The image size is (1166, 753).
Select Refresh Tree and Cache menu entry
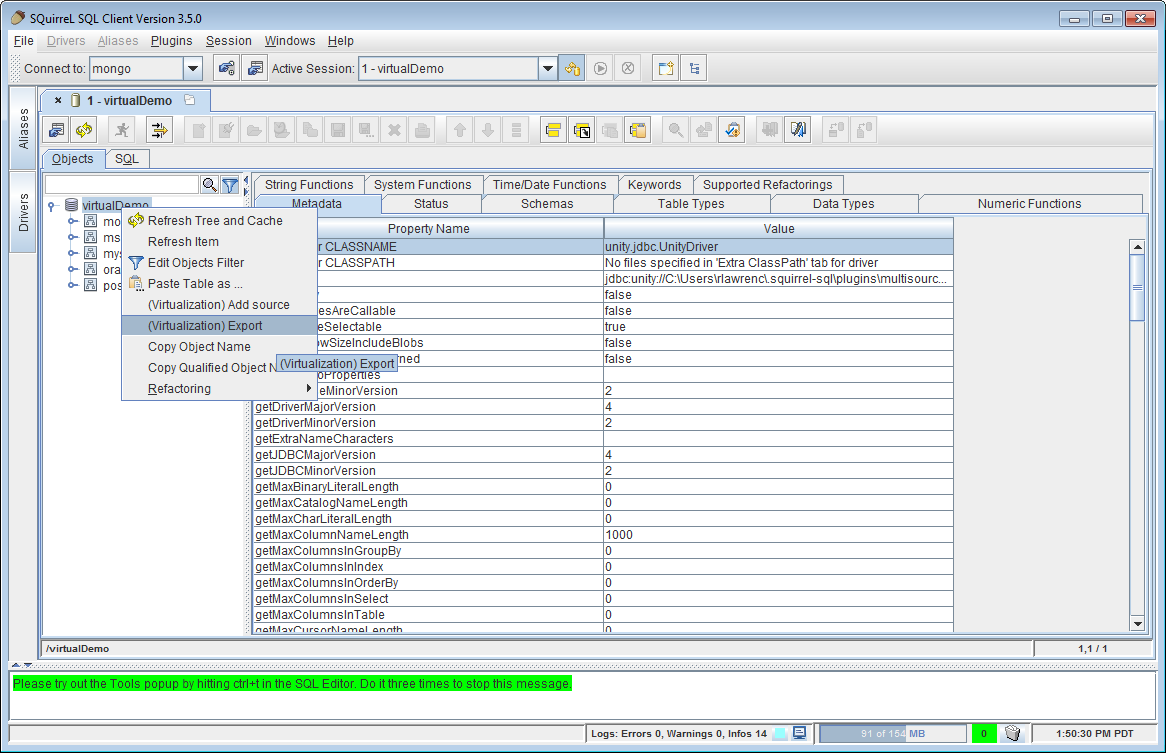pos(215,221)
